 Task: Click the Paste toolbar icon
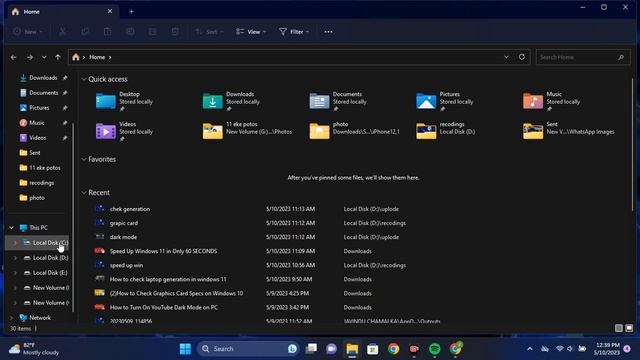click(107, 31)
